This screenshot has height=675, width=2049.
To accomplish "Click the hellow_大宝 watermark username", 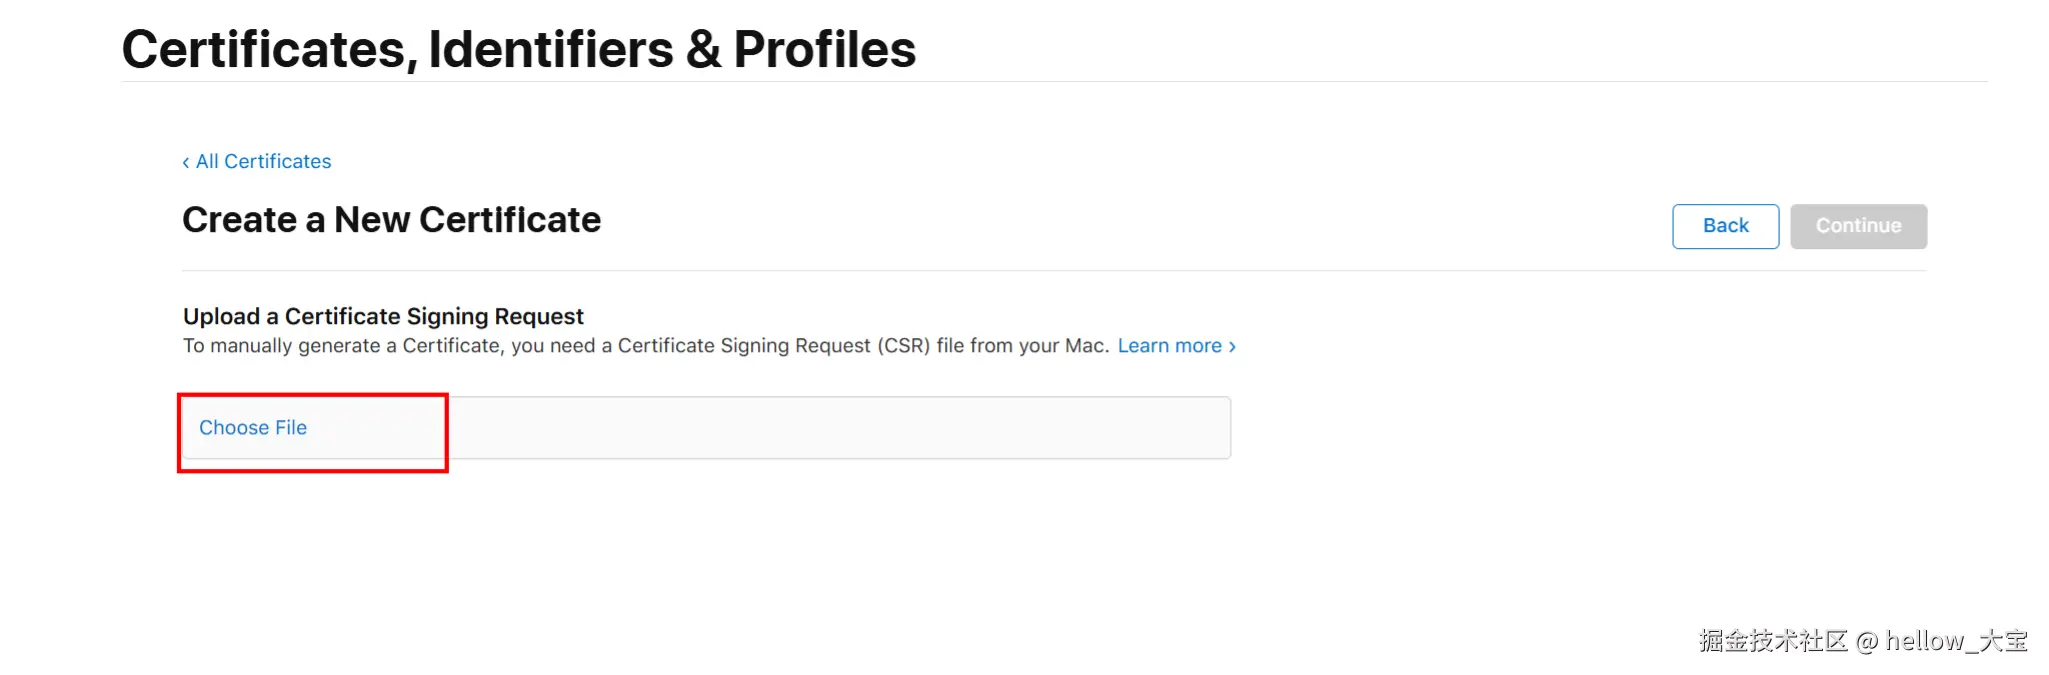I will (x=1956, y=641).
